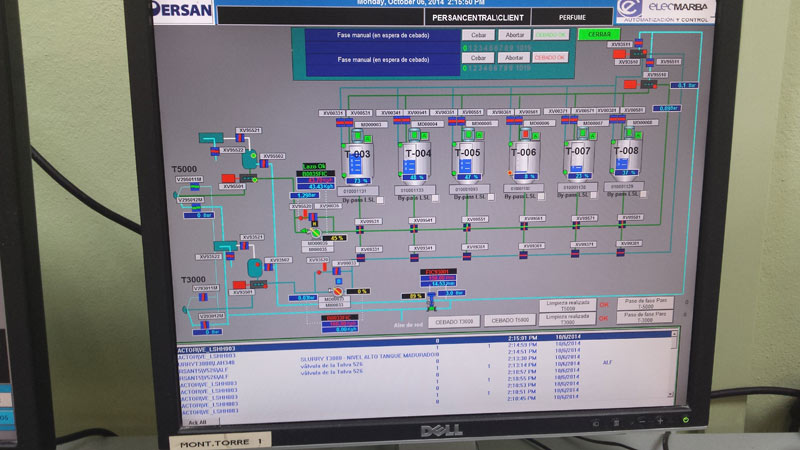800x450 pixels.
Task: Click the green-line valve below T-003
Action: [x=360, y=230]
